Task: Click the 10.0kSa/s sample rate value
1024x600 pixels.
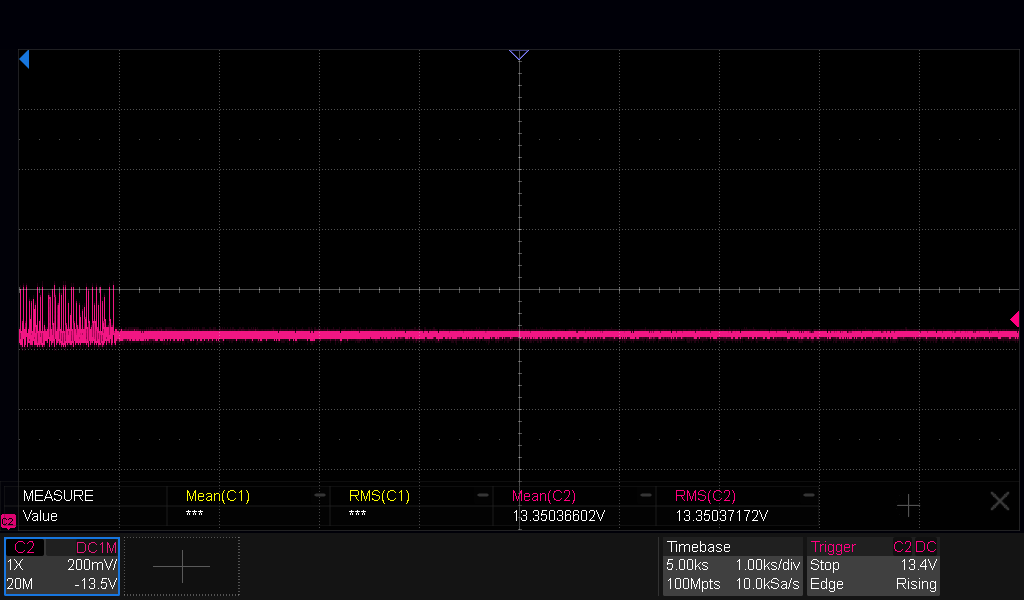Action: (767, 584)
